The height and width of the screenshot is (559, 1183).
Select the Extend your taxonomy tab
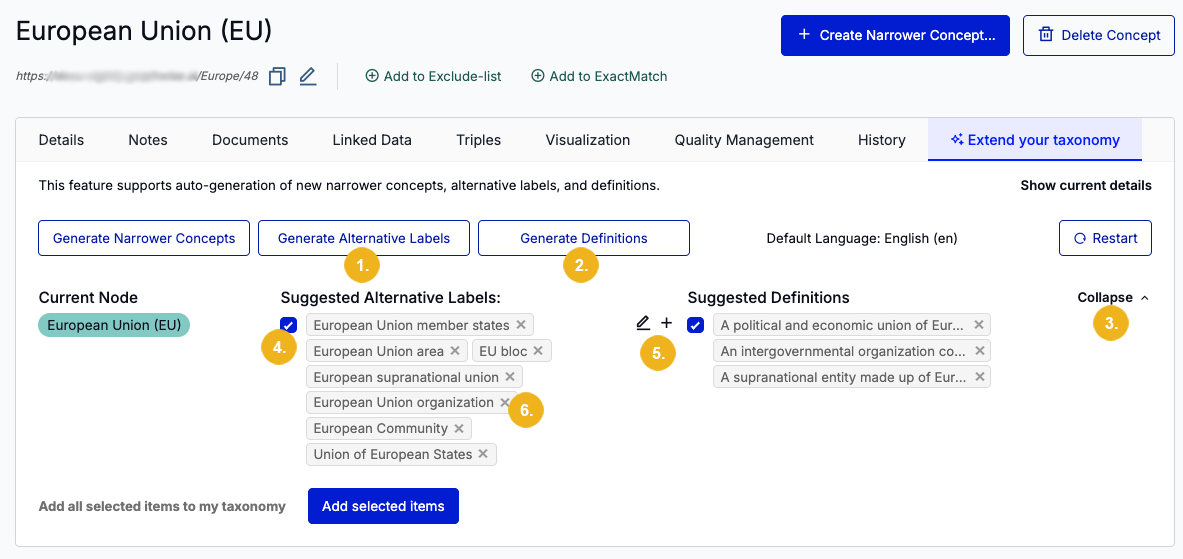tap(1035, 140)
